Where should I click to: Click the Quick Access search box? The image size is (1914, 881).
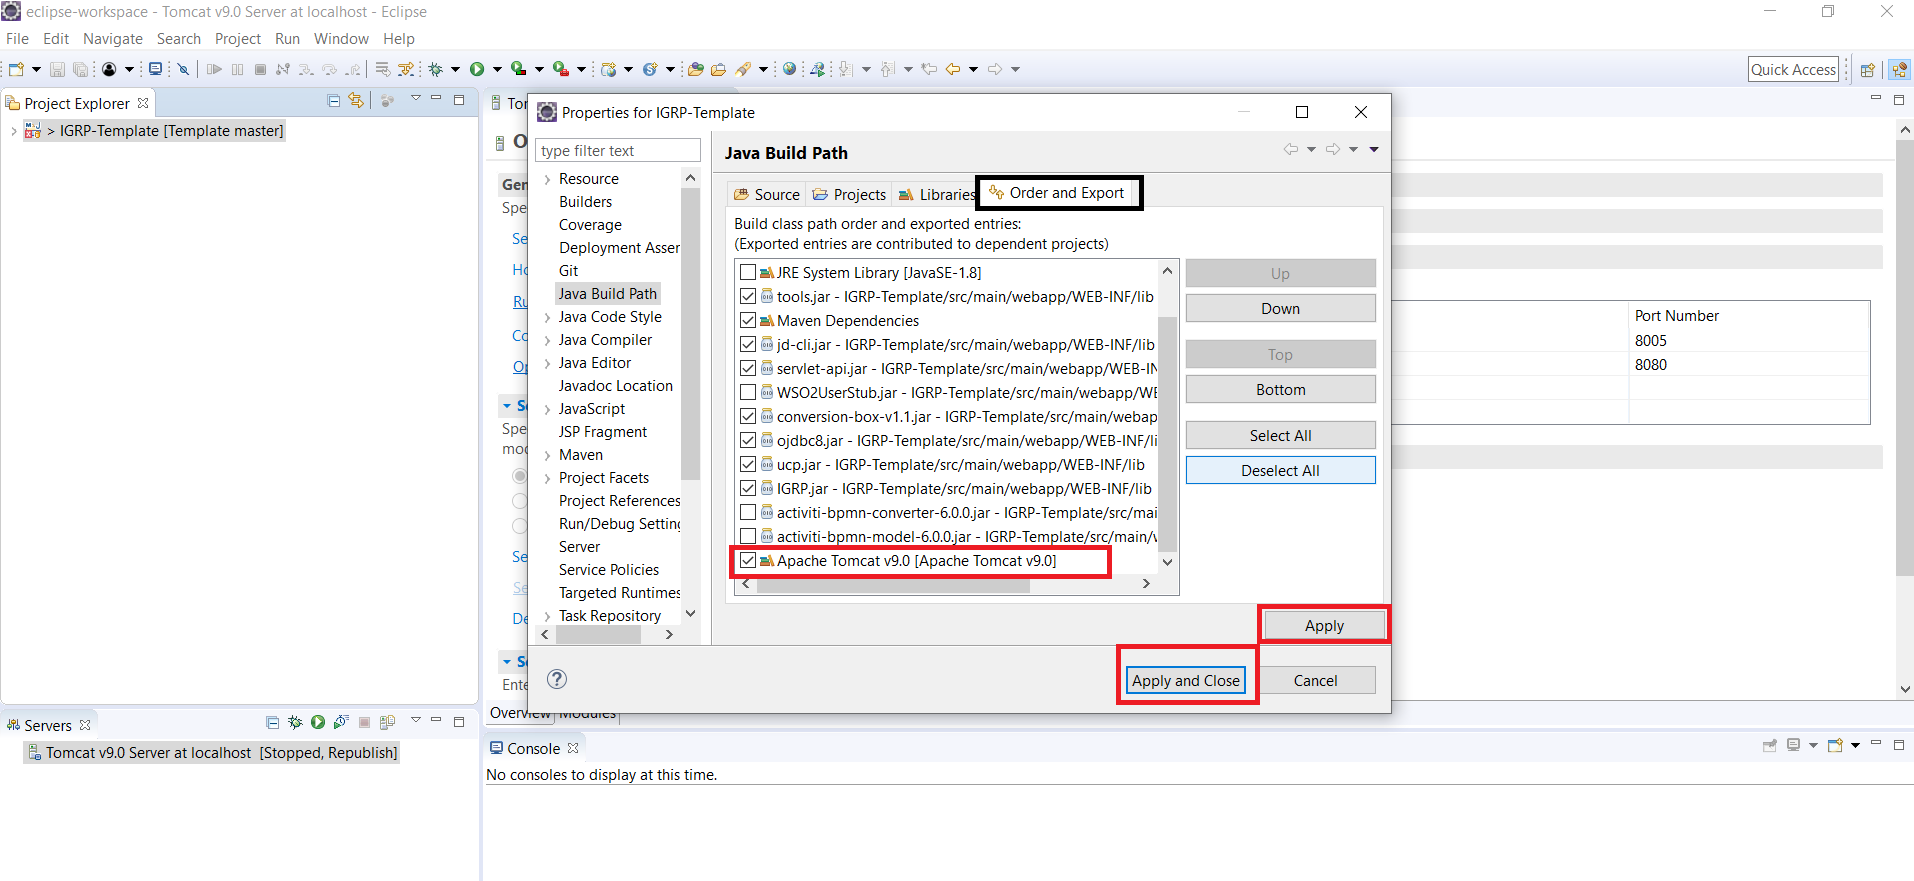[1793, 69]
